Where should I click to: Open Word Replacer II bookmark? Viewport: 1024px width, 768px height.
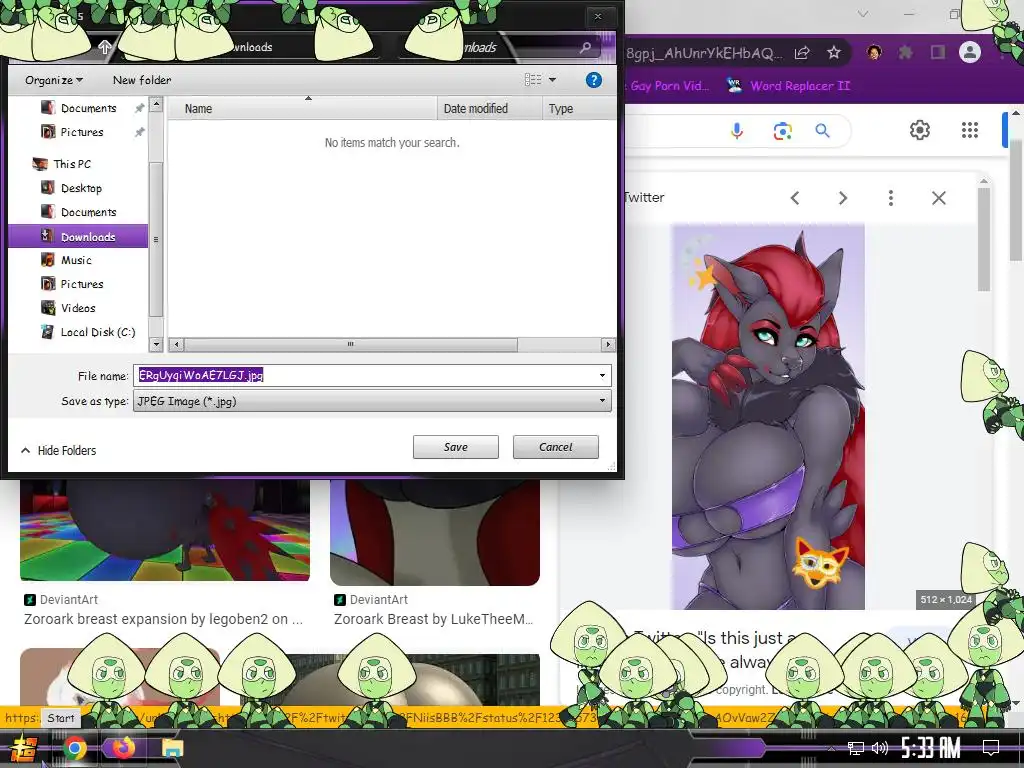(789, 86)
